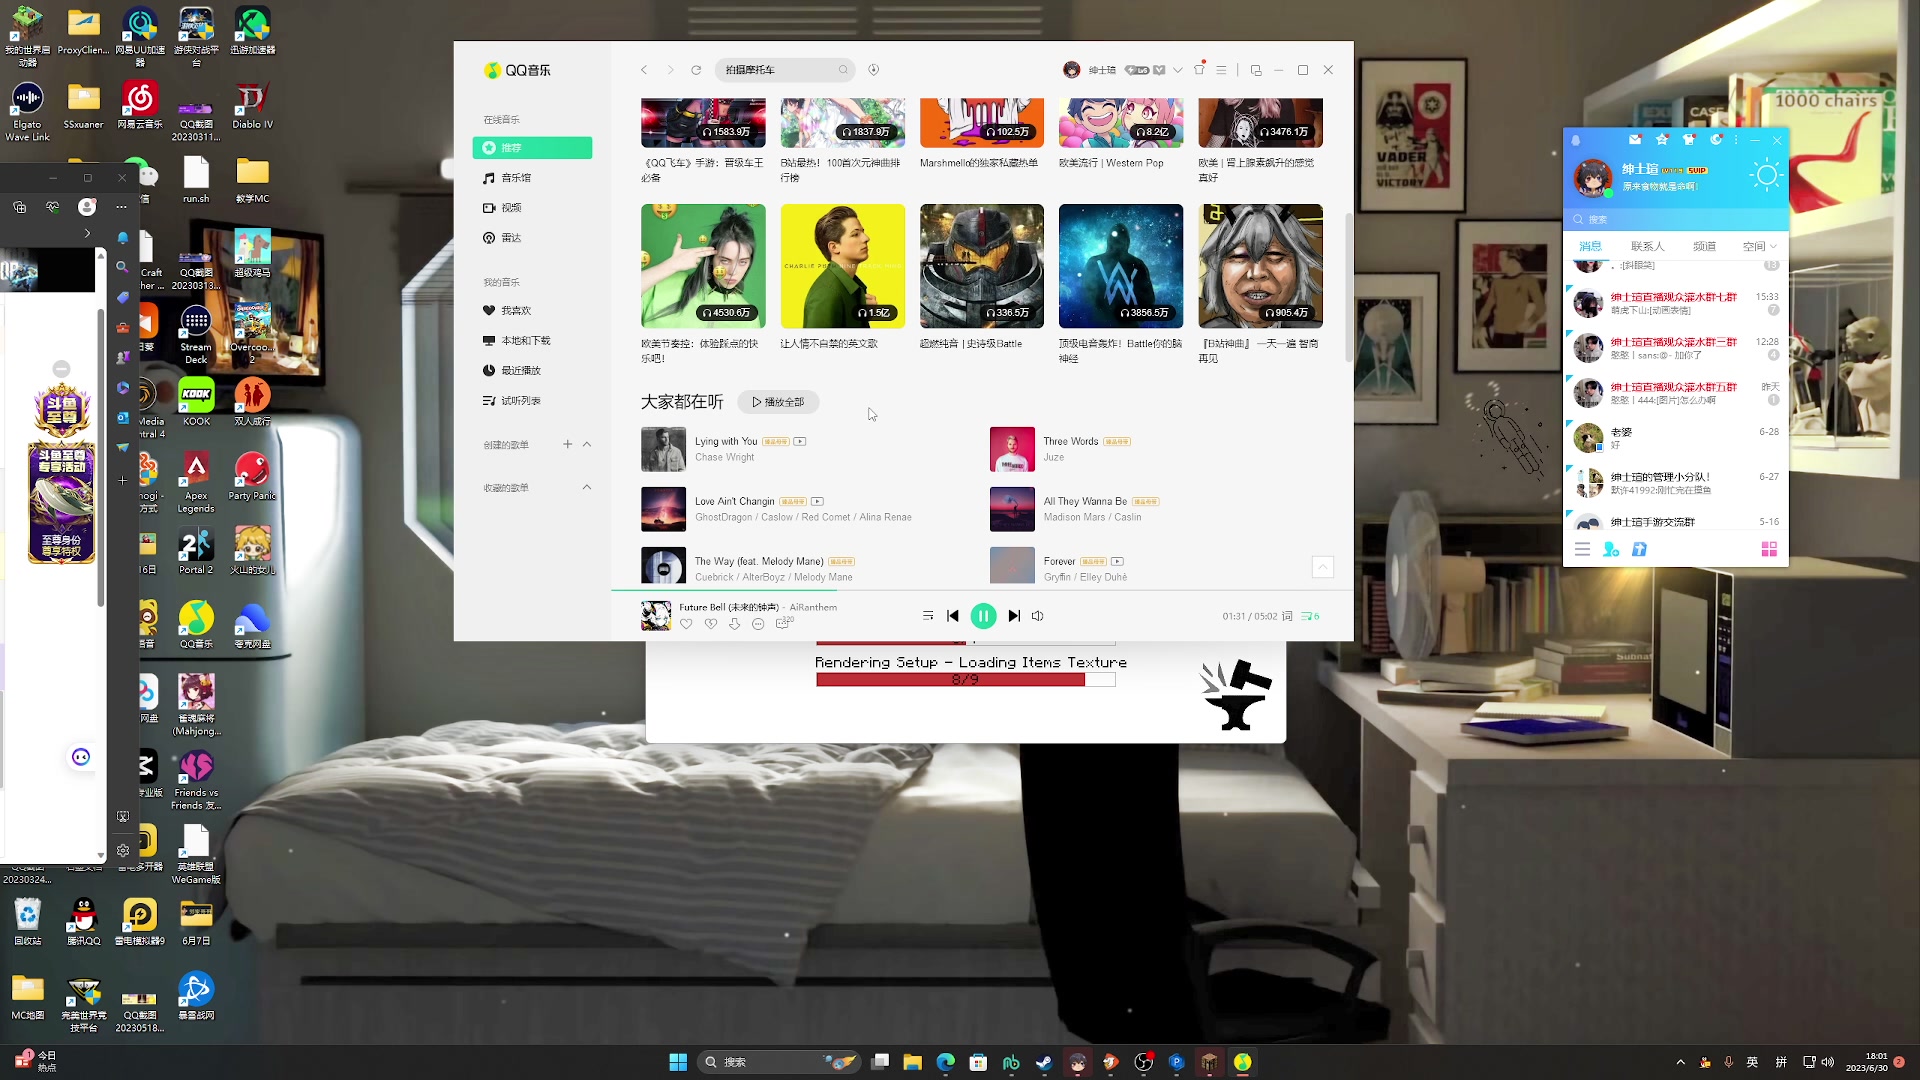The image size is (1920, 1080).
Task: Open the play mode order icon
Action: pos(928,616)
